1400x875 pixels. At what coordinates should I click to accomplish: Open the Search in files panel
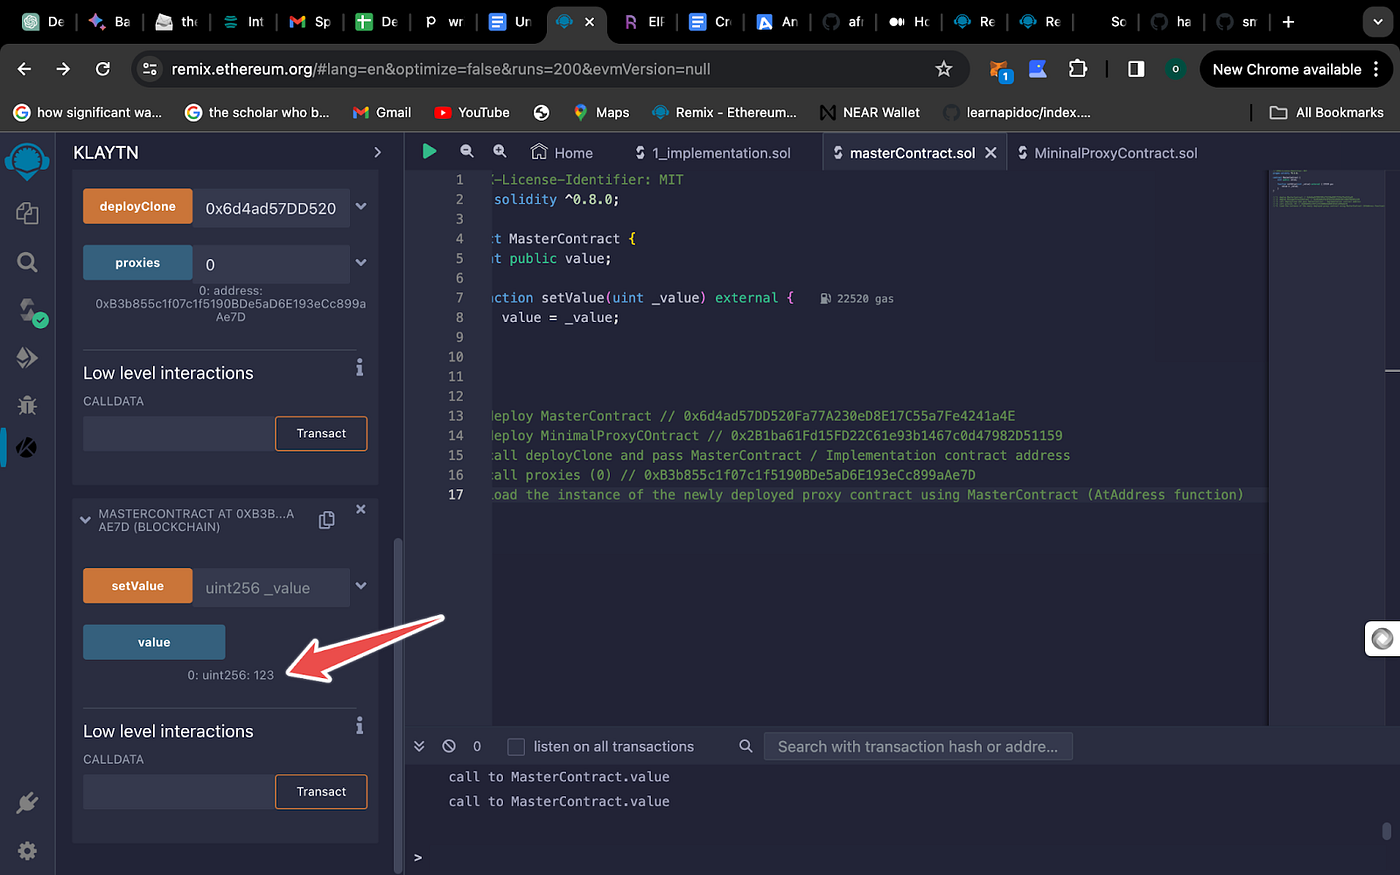(27, 262)
